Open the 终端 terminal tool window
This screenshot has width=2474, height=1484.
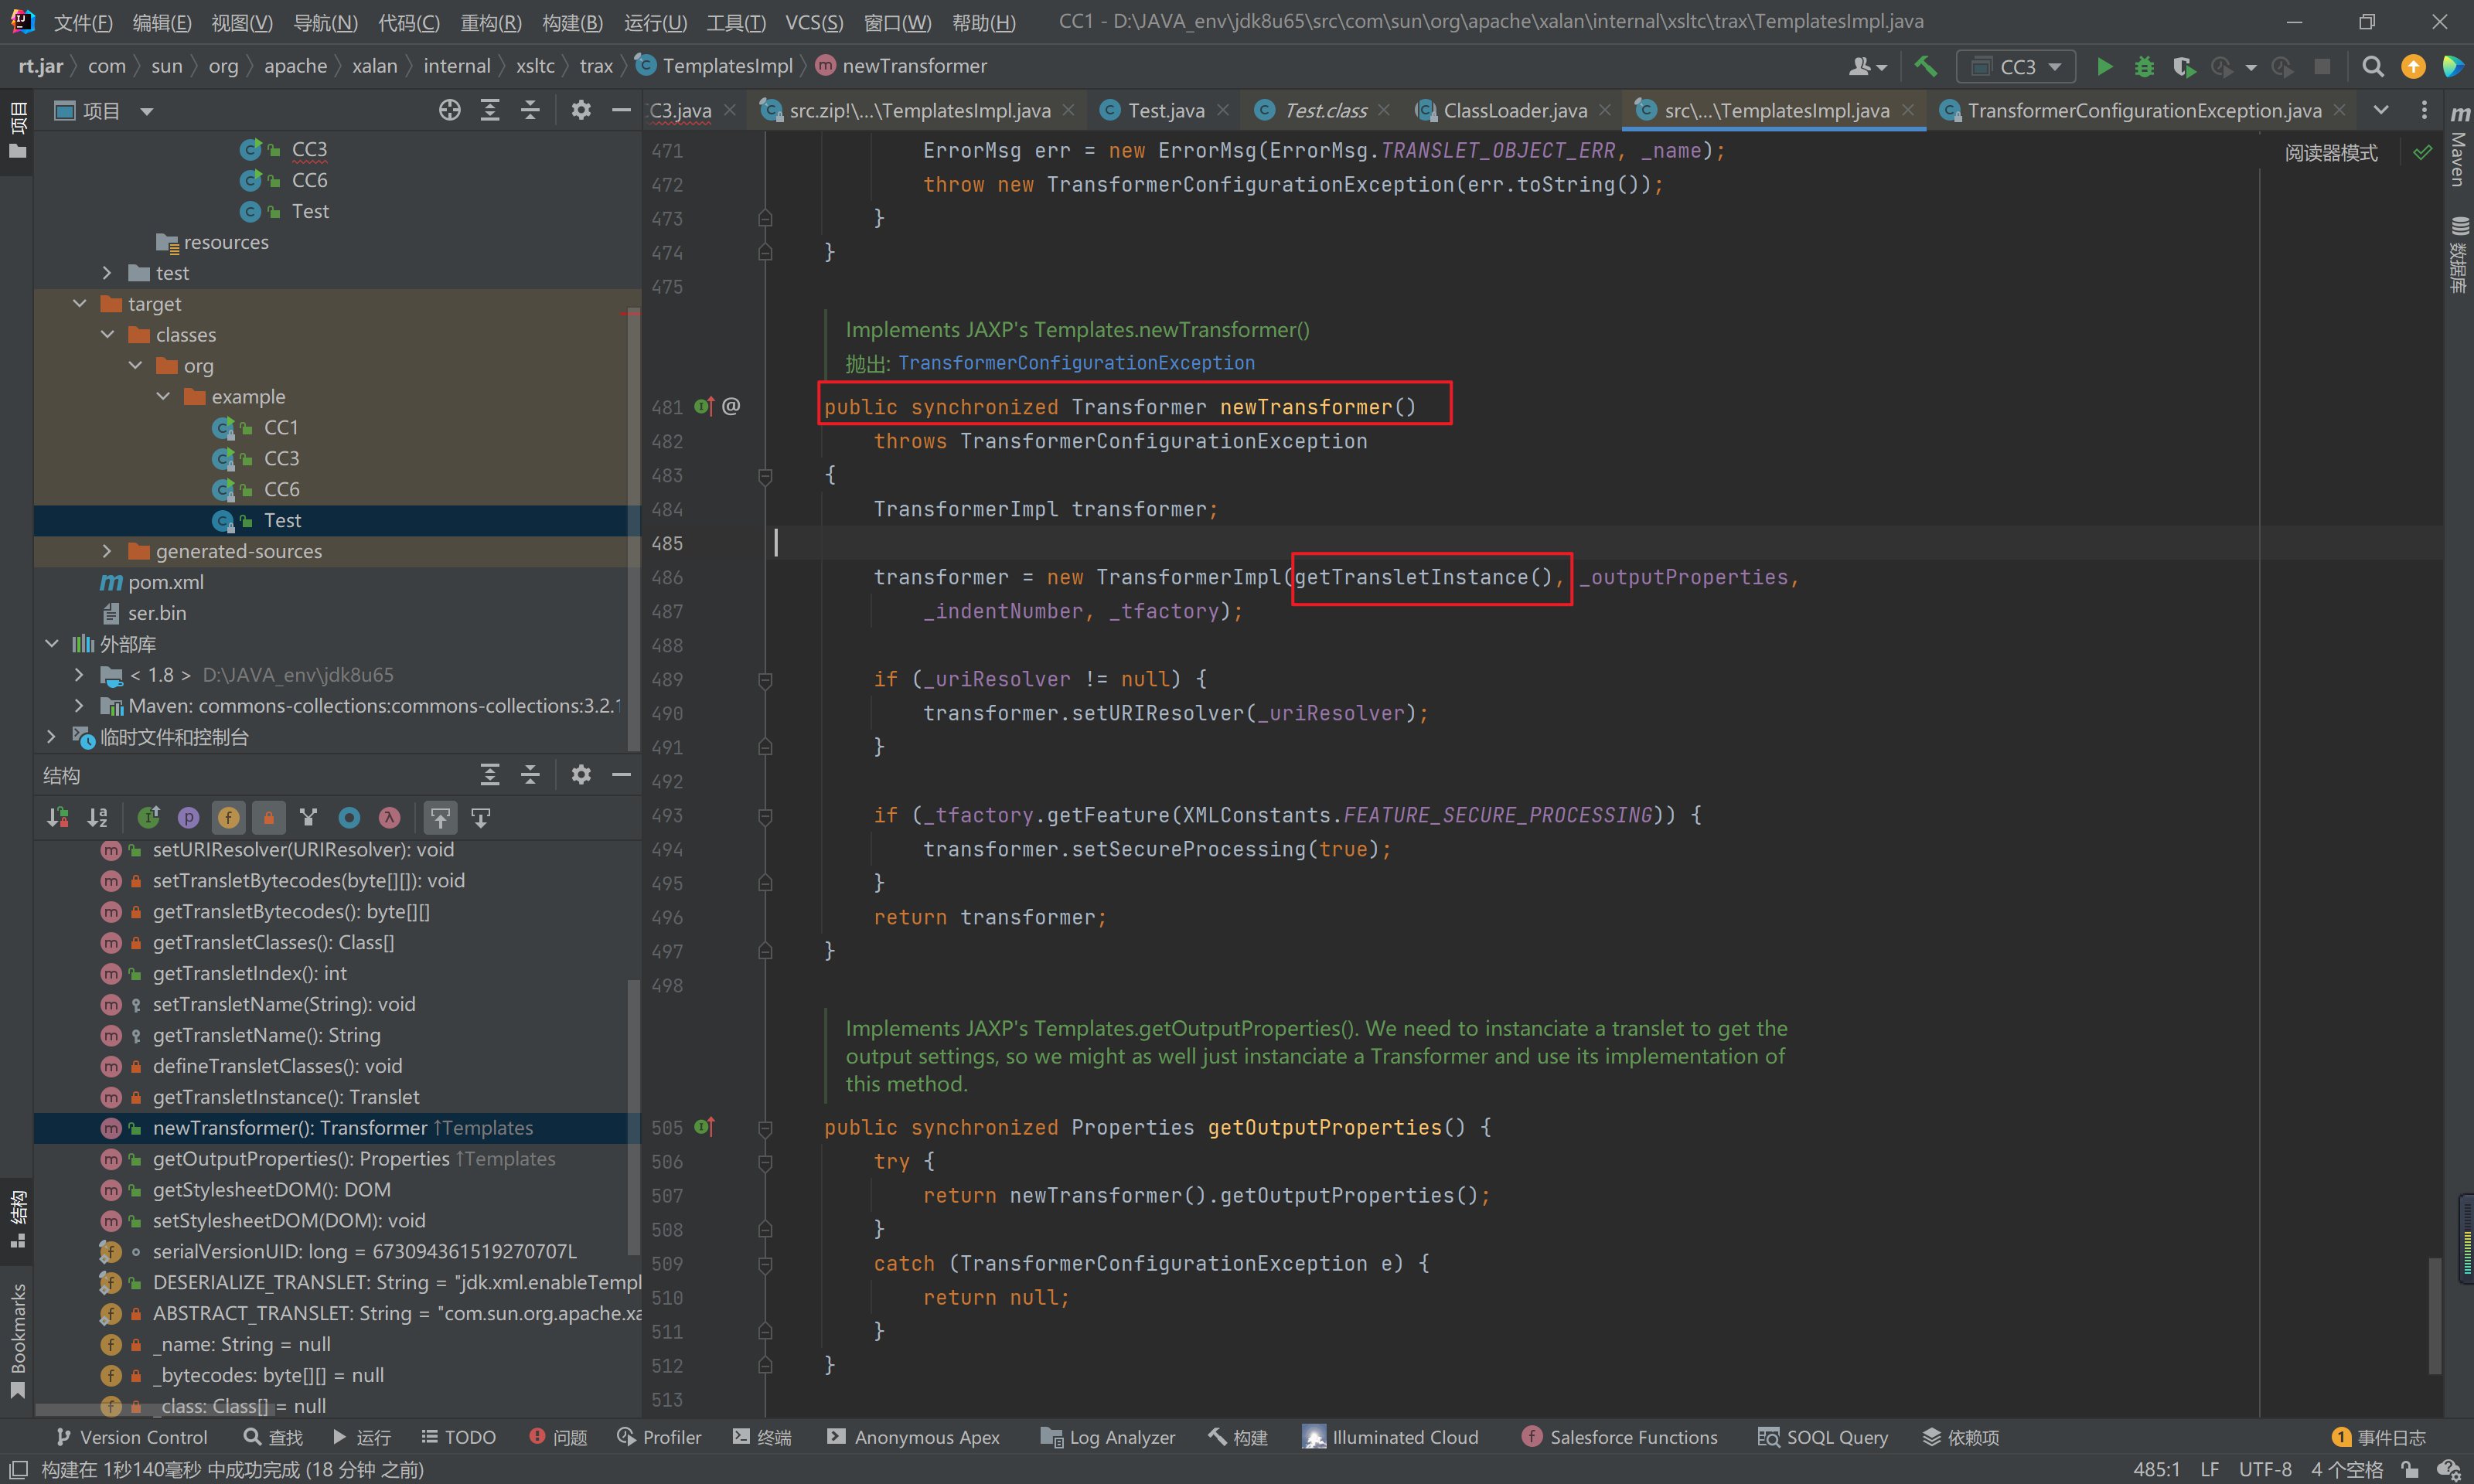click(x=762, y=1437)
